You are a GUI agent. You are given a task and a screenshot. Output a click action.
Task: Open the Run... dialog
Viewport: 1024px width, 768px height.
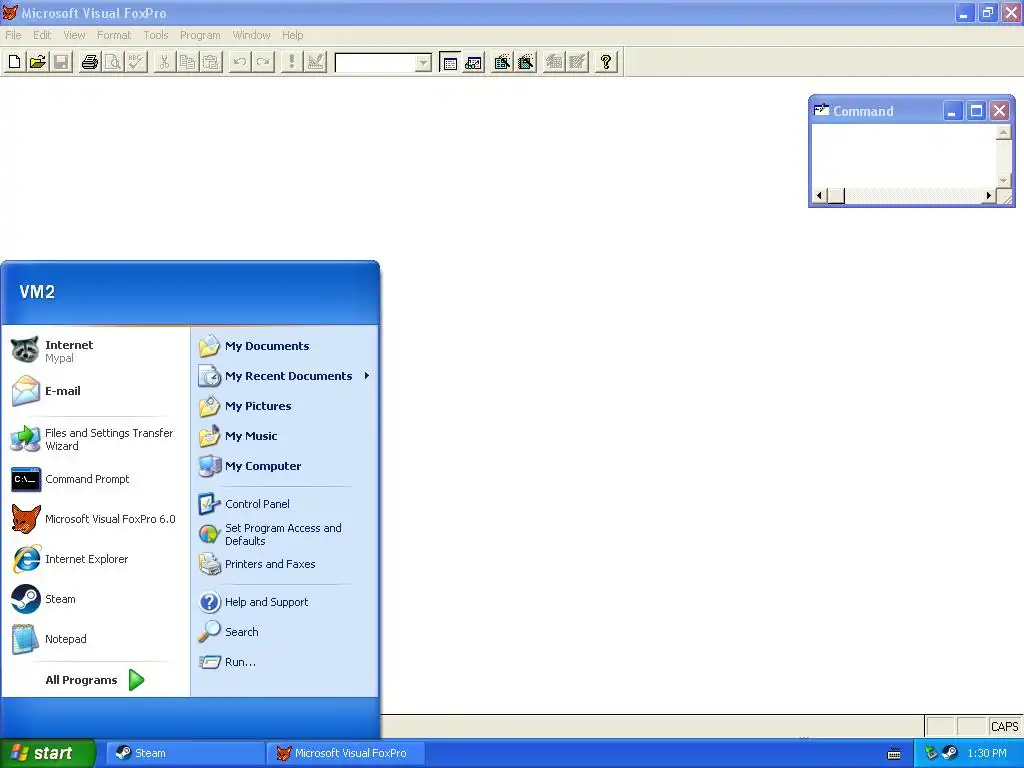click(x=285, y=662)
